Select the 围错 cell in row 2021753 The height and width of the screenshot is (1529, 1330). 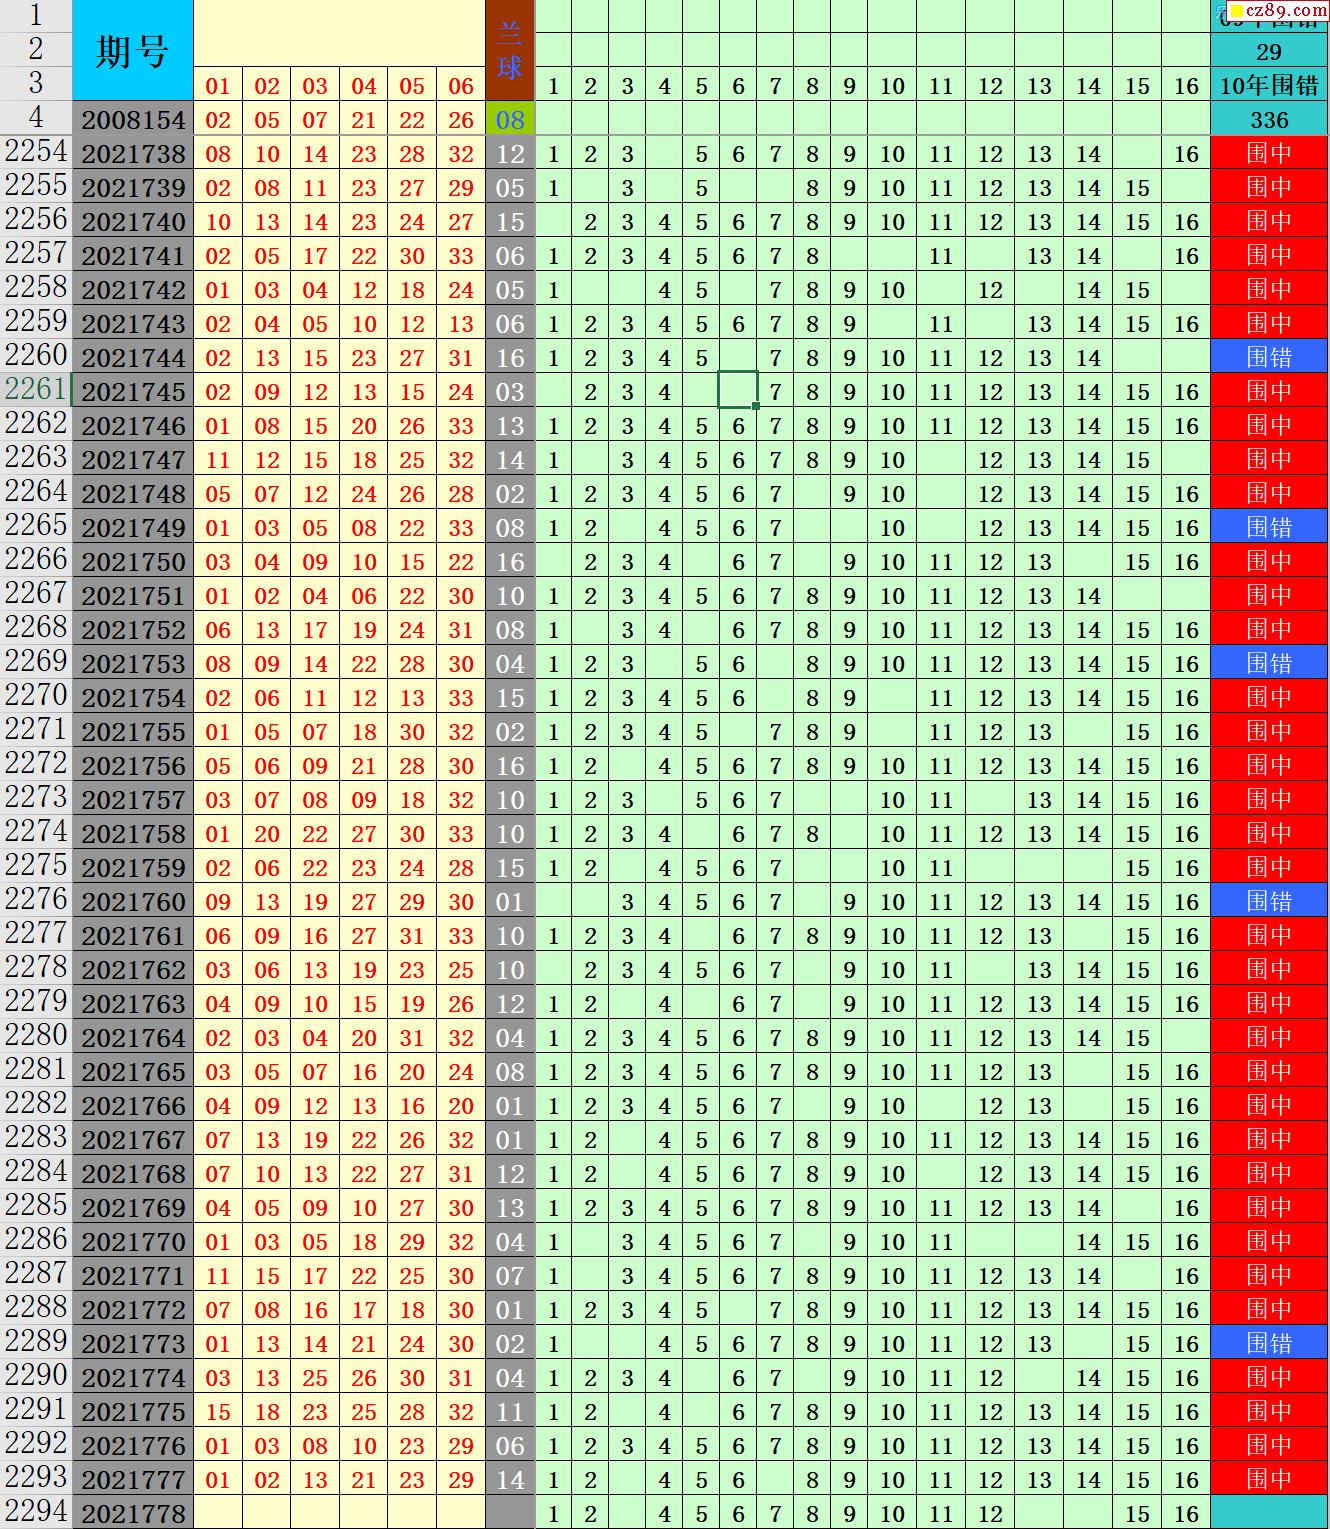point(1269,663)
